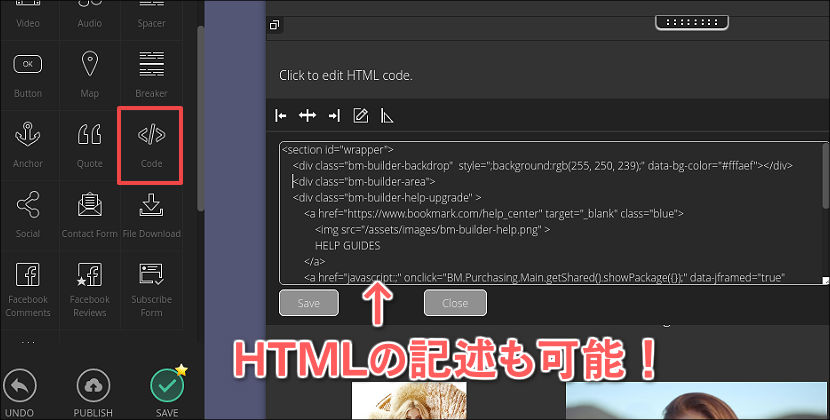Add a Quote module
830x420 pixels.
[x=89, y=145]
